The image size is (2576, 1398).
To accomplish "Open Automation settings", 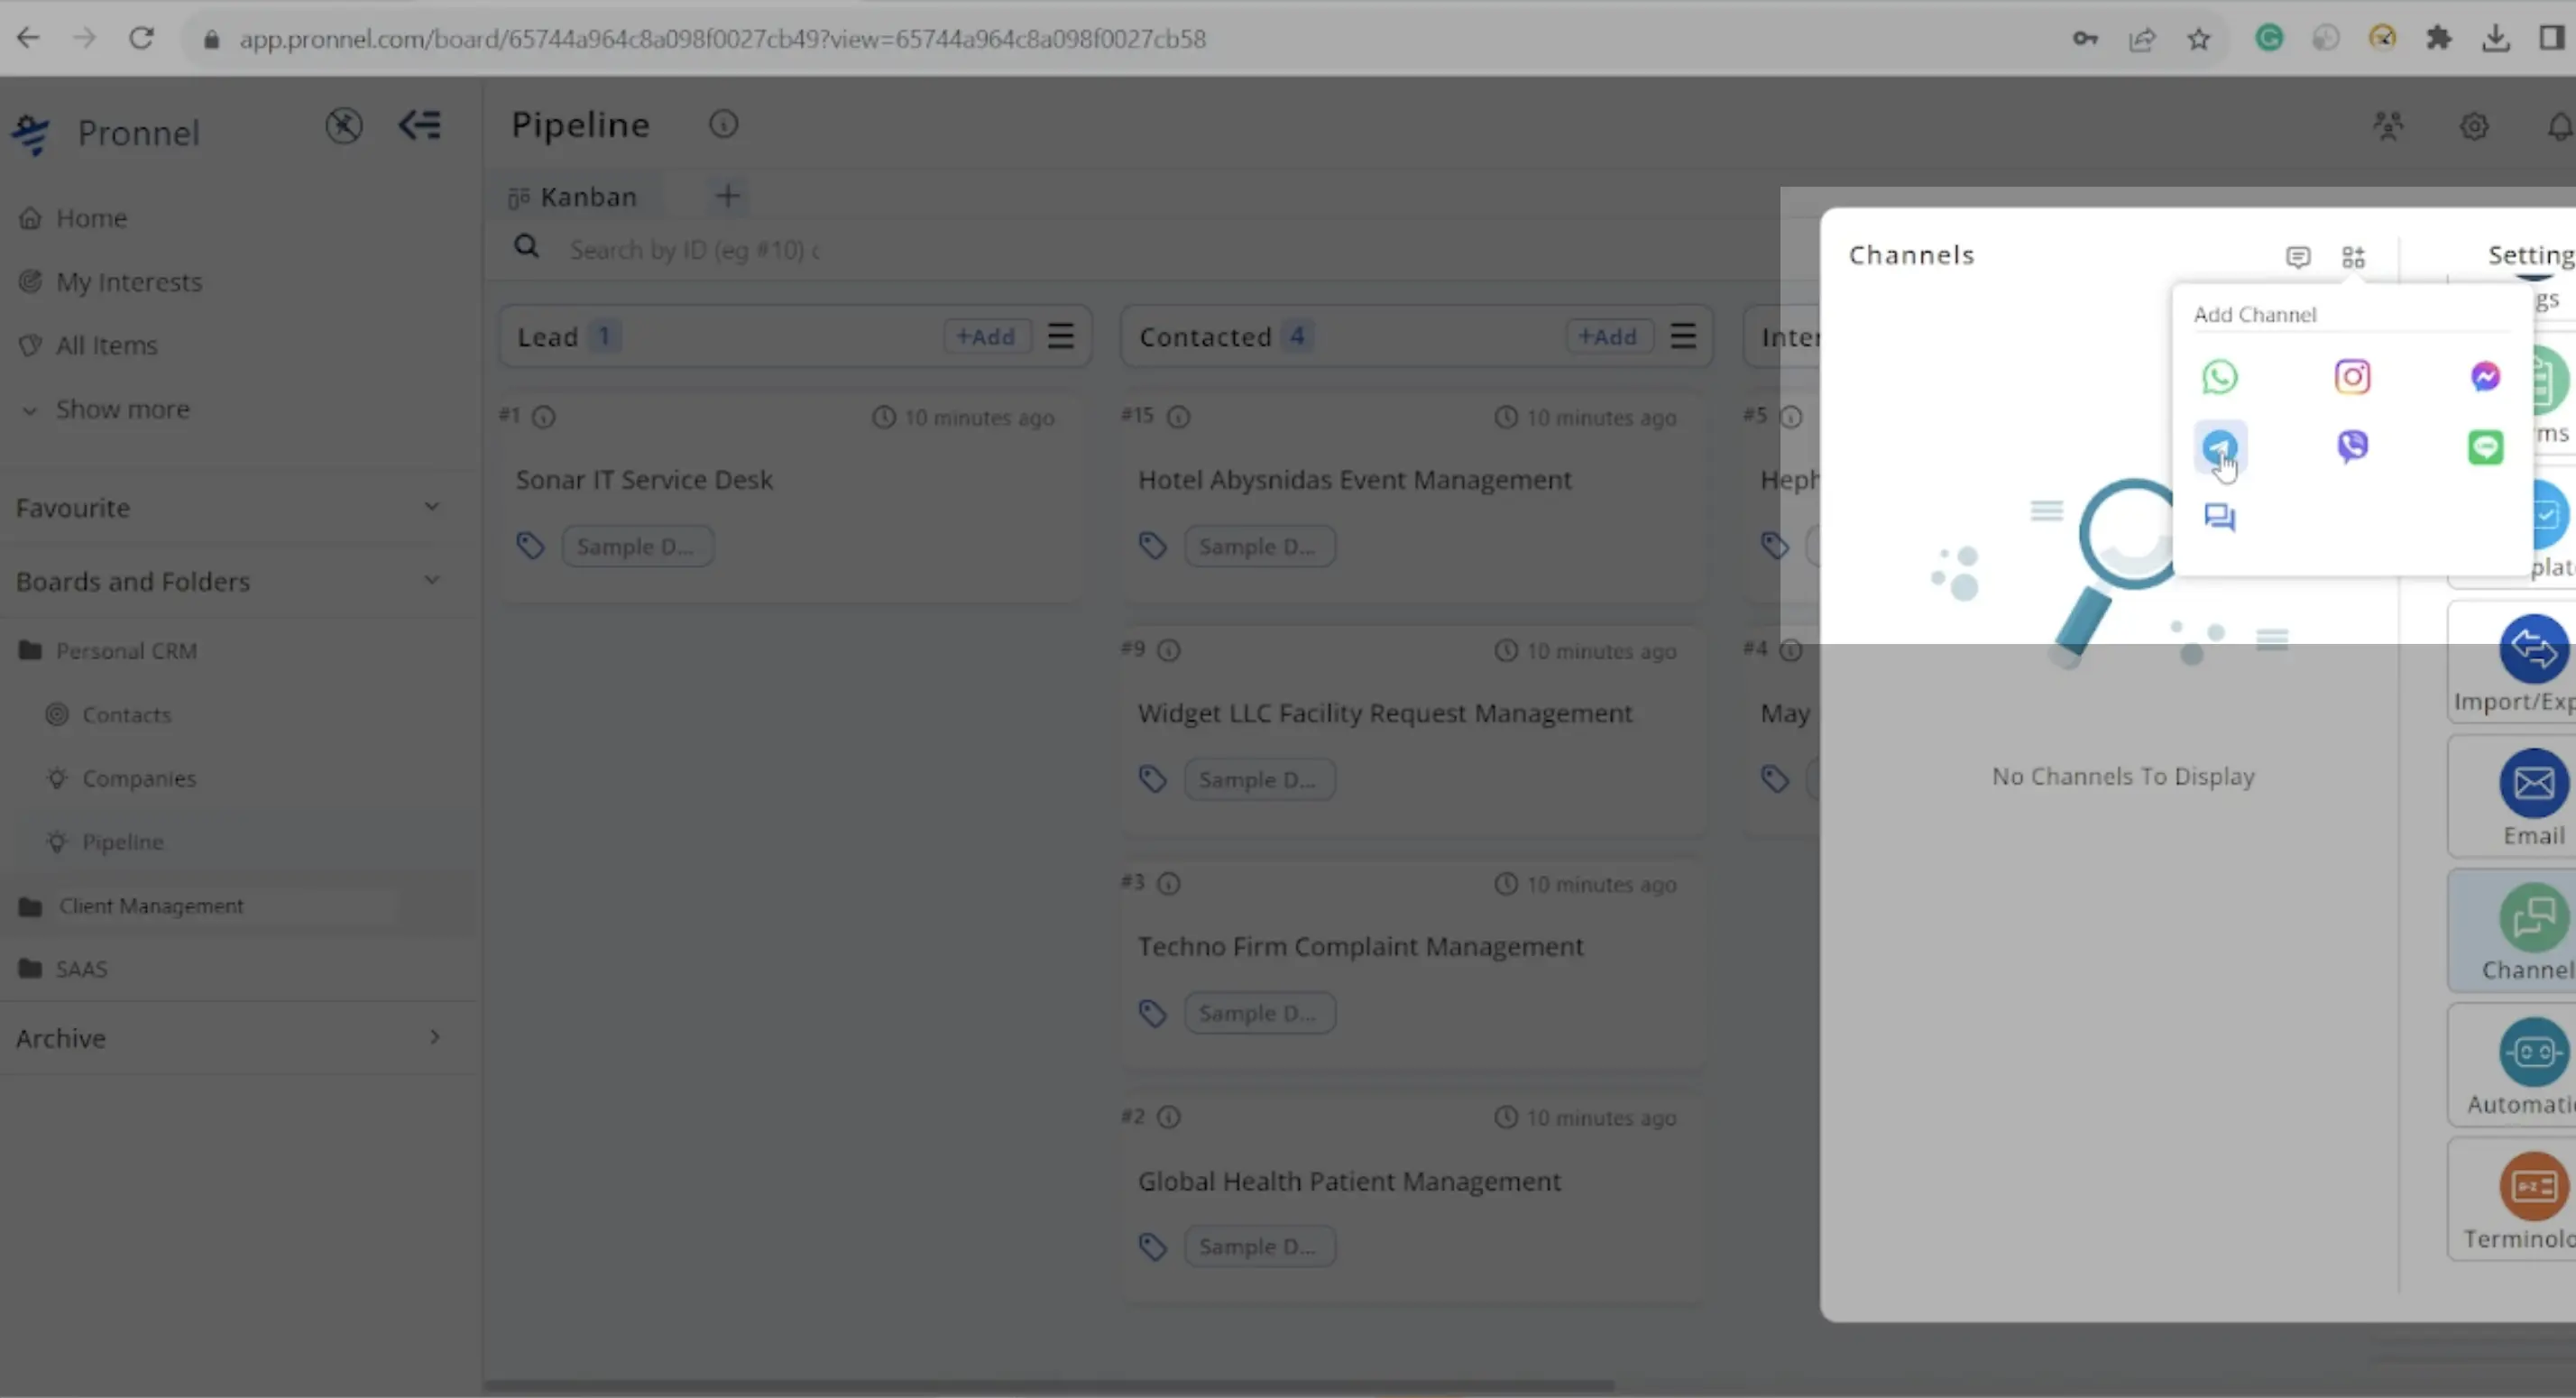I will 2512,1066.
